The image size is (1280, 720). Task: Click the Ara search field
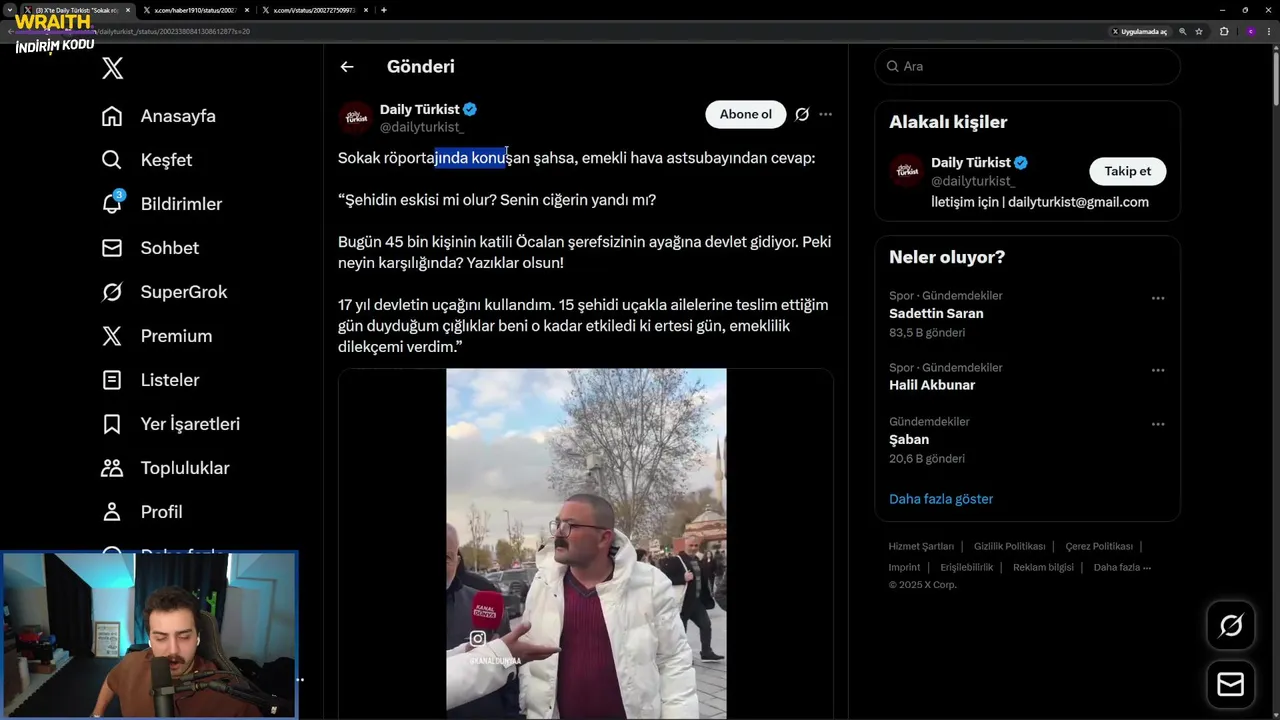click(x=1027, y=66)
